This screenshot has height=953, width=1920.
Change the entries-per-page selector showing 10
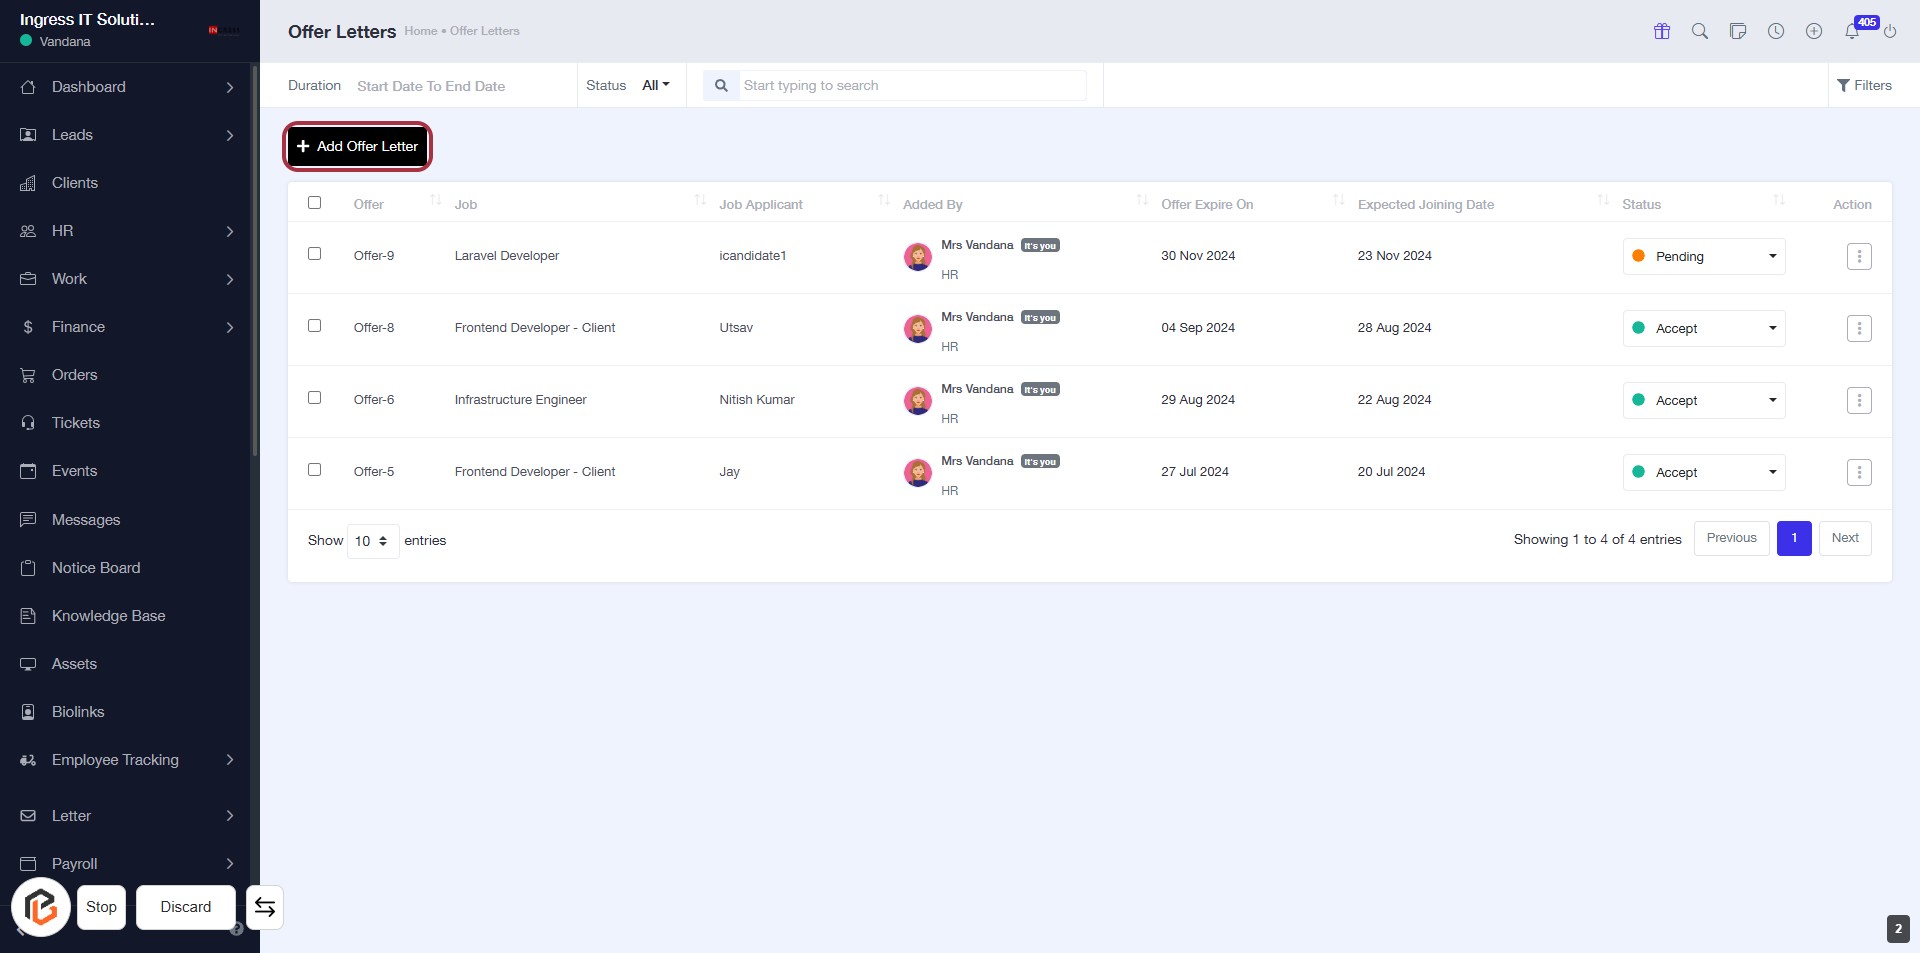click(372, 541)
